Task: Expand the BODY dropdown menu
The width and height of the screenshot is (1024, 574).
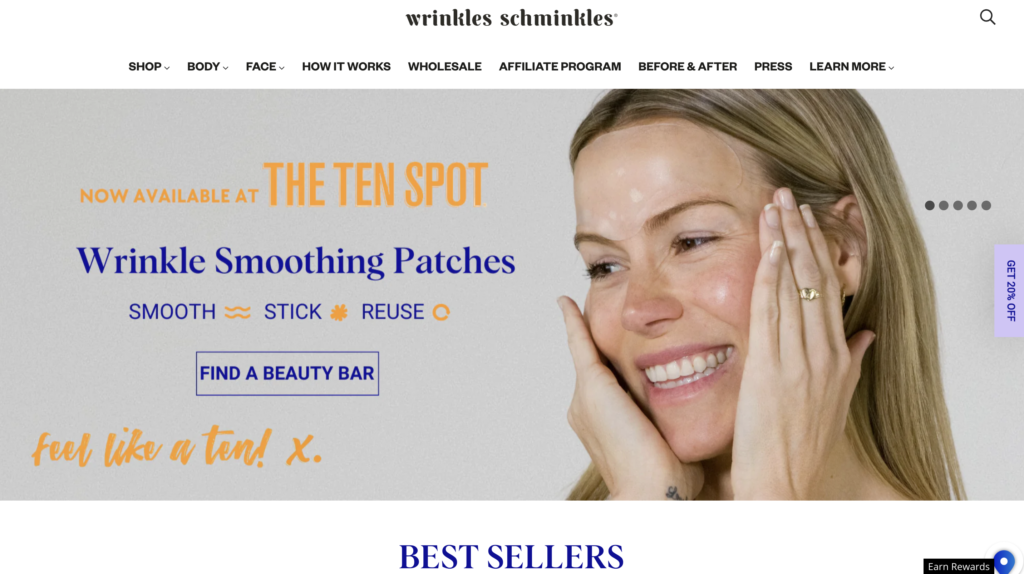Action: tap(208, 67)
